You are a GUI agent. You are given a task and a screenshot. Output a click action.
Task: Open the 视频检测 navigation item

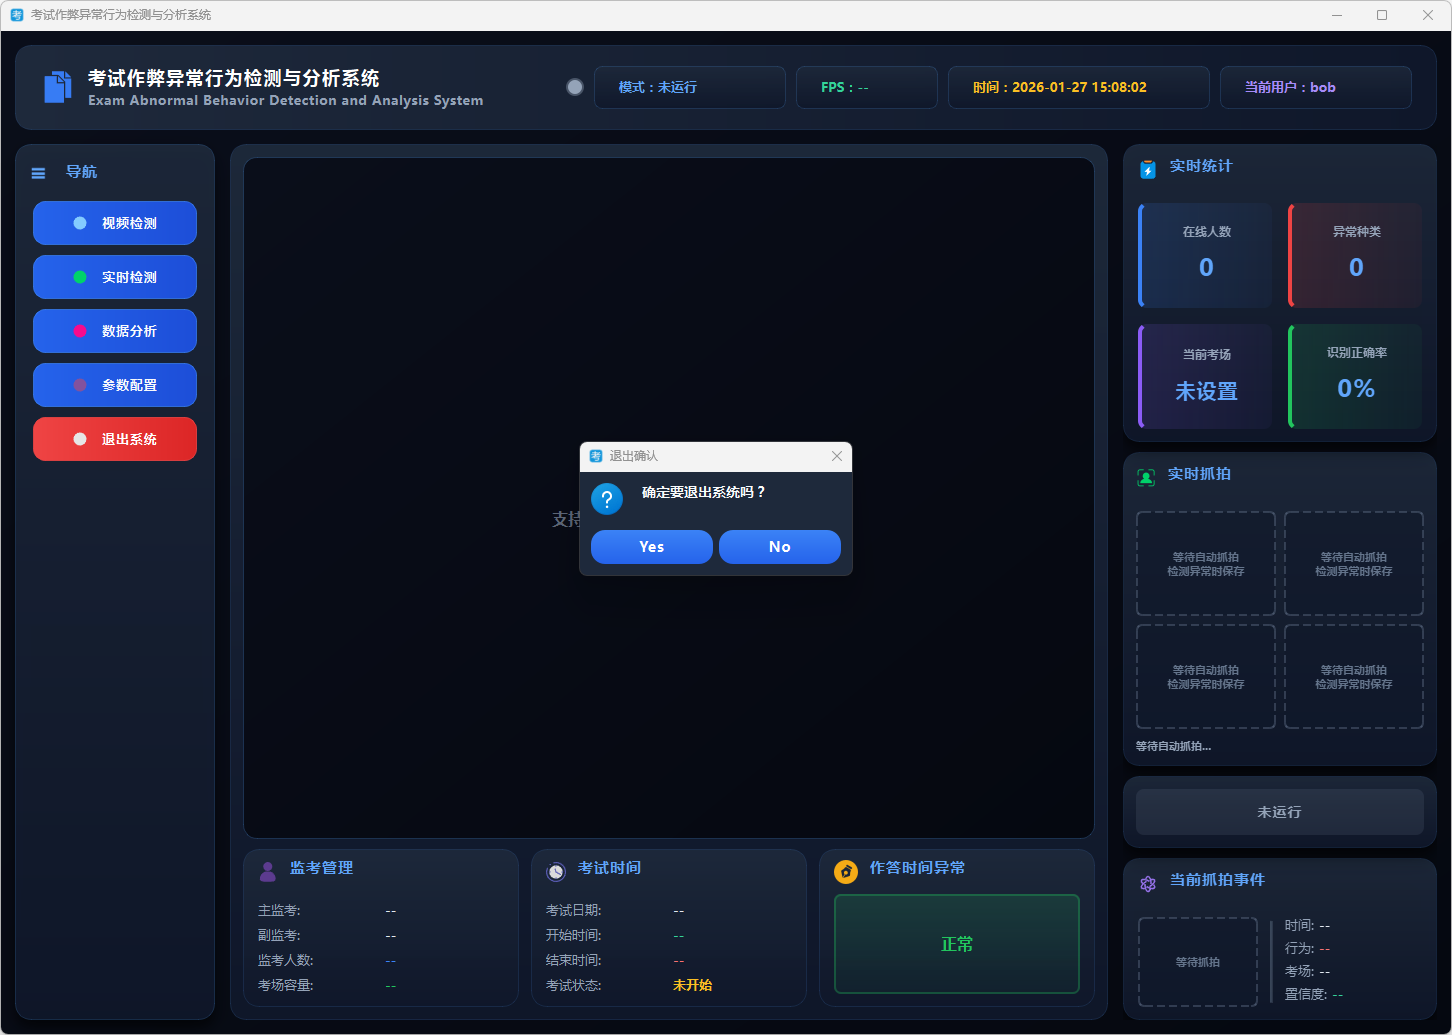pyautogui.click(x=115, y=223)
